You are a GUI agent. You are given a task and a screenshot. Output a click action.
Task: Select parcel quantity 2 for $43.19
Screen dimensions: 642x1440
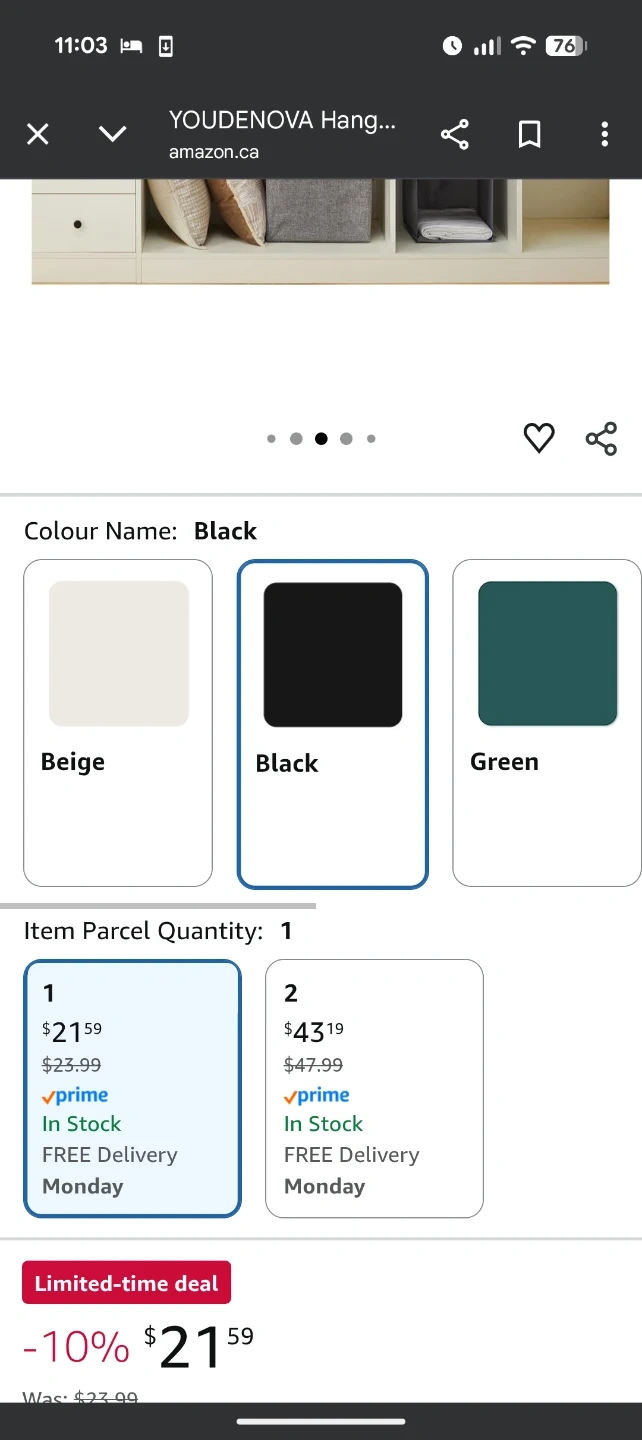click(x=374, y=1088)
